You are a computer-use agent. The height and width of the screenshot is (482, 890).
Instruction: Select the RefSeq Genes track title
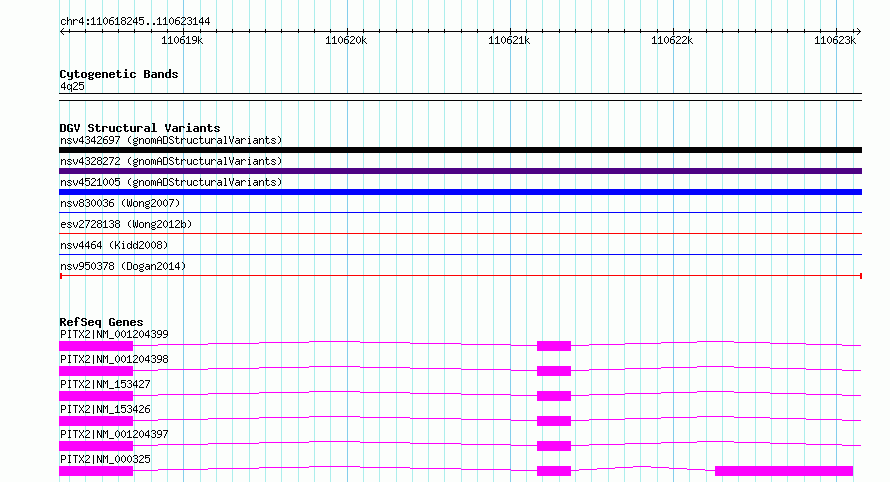point(101,322)
